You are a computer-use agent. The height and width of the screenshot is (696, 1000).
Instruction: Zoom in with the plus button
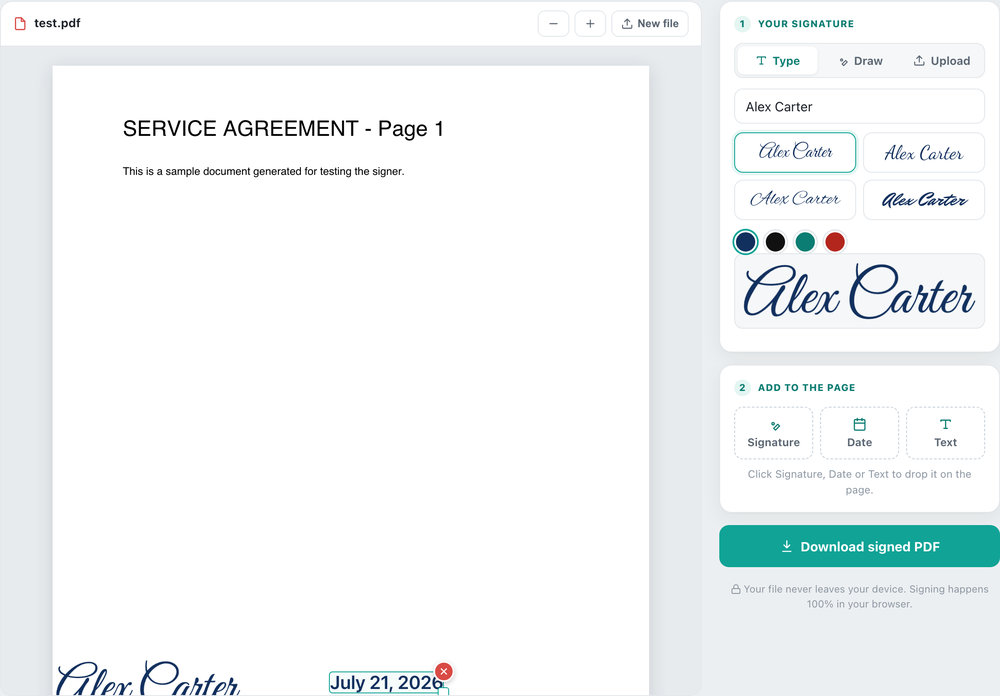pyautogui.click(x=590, y=24)
